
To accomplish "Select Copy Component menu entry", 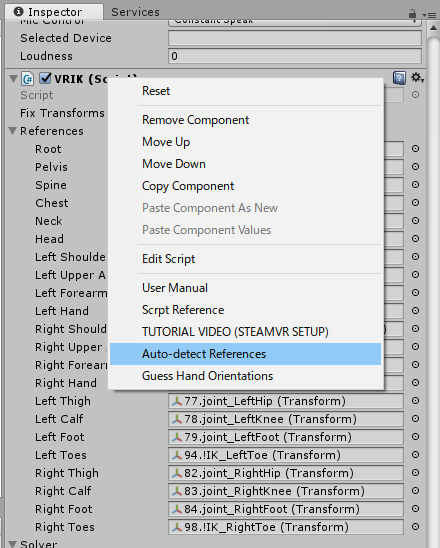I will (x=245, y=186).
